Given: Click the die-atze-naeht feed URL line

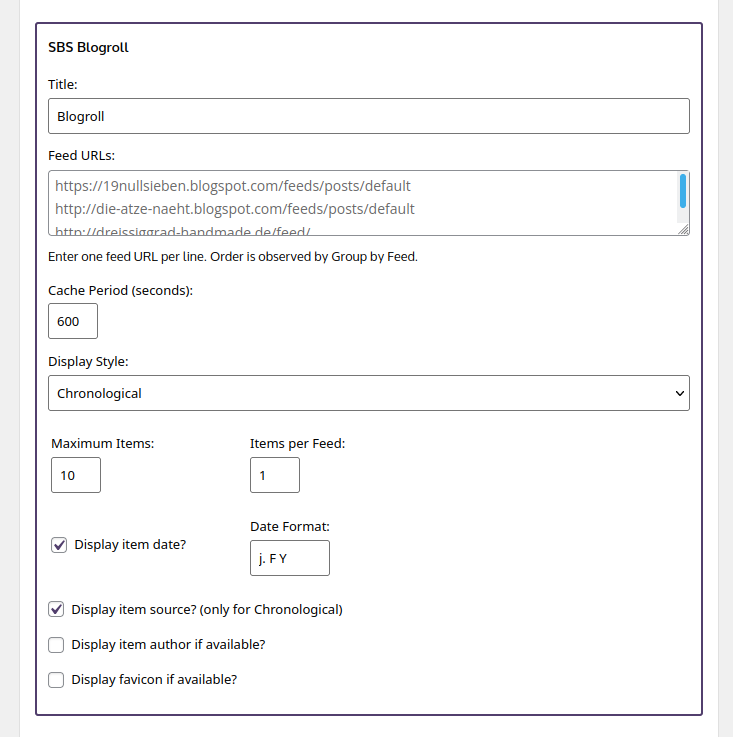Looking at the screenshot, I should [235, 209].
